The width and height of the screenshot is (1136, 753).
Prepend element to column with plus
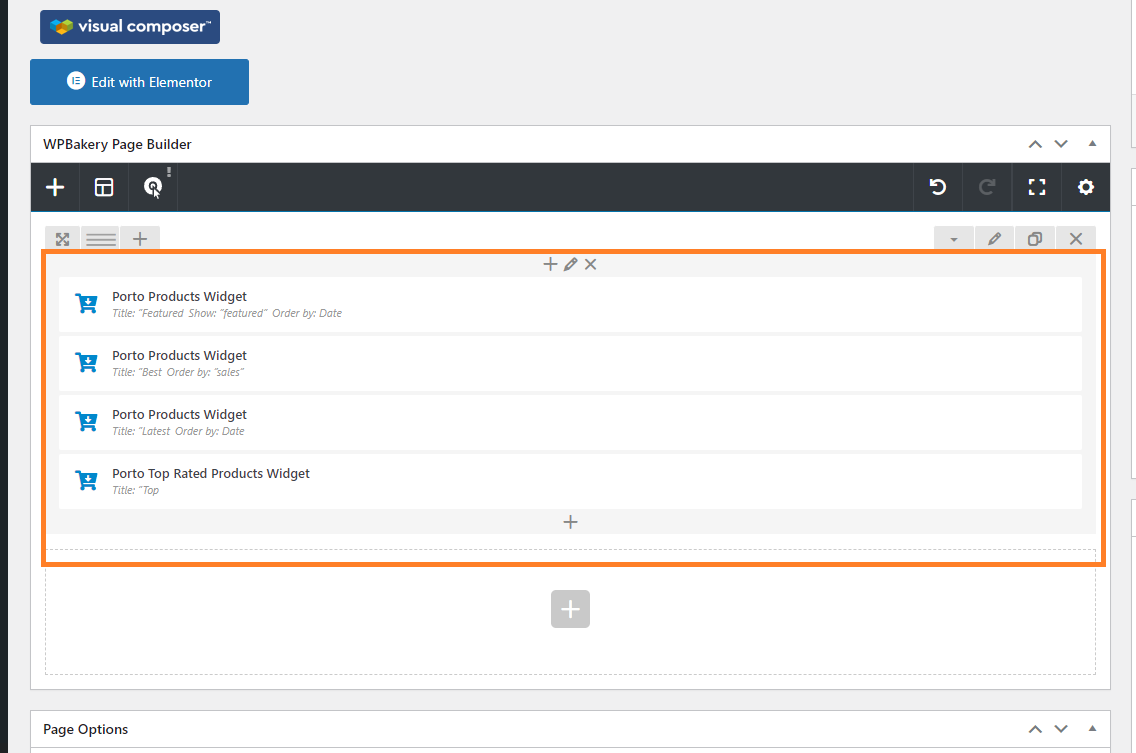point(551,265)
